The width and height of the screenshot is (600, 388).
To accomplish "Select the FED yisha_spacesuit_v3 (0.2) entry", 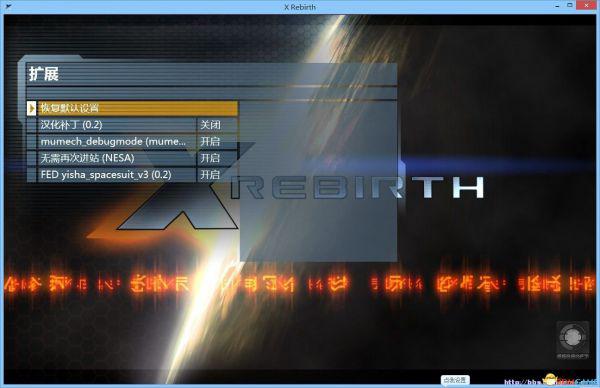I will click(x=117, y=175).
